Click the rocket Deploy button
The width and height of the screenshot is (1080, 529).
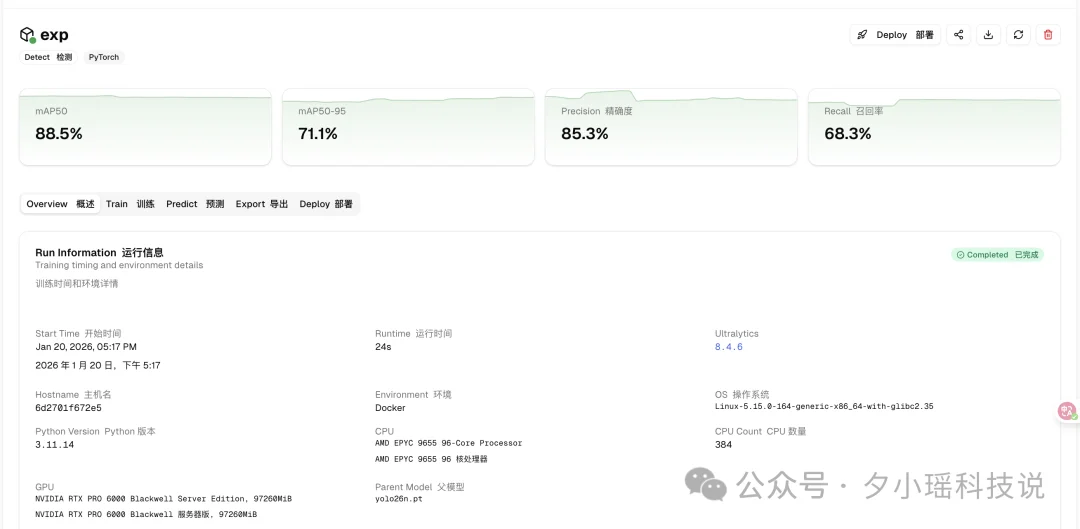(x=895, y=35)
